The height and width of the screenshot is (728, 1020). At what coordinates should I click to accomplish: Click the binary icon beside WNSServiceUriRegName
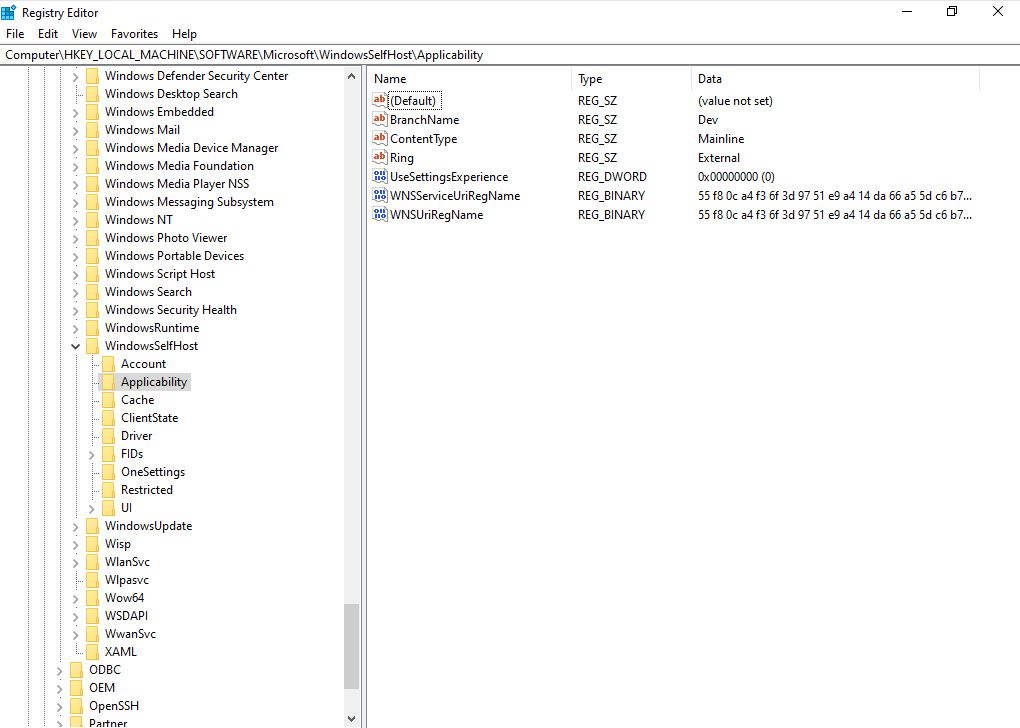click(379, 195)
